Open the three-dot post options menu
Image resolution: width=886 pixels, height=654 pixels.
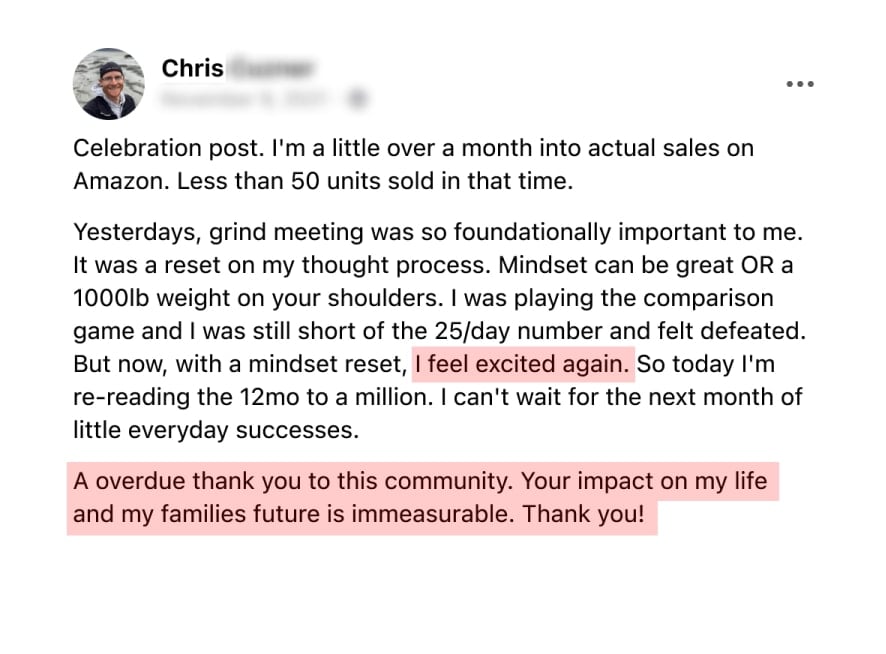800,84
